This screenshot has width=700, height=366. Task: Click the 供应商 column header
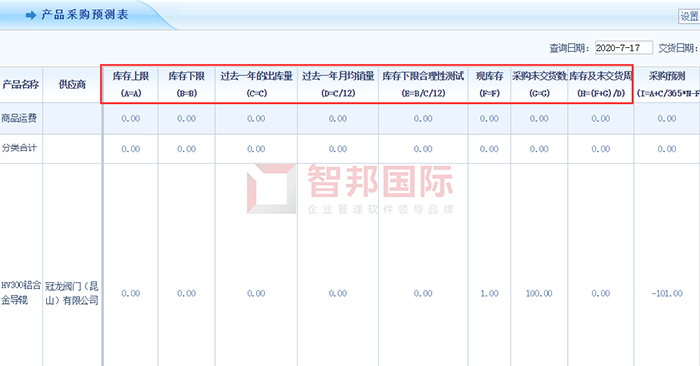pyautogui.click(x=72, y=84)
